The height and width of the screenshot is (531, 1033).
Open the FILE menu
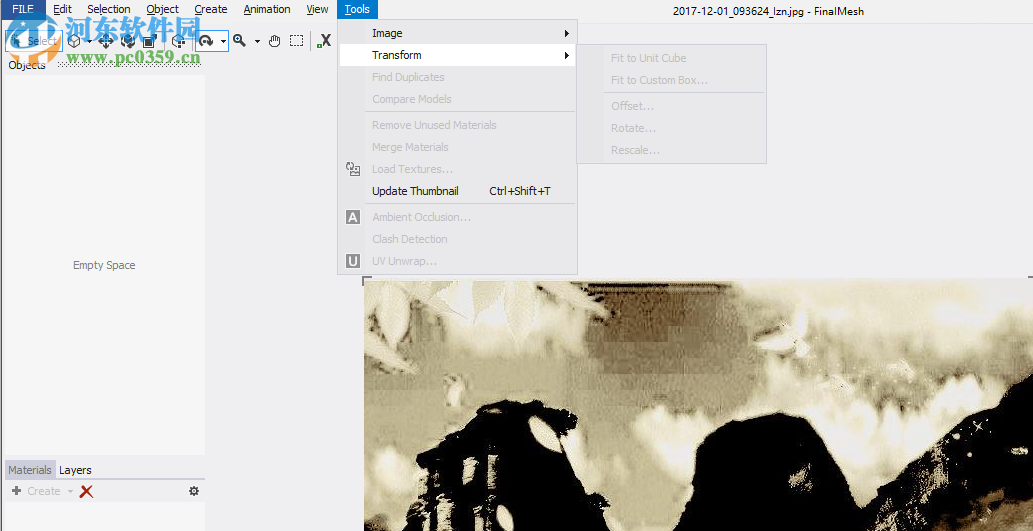click(23, 9)
